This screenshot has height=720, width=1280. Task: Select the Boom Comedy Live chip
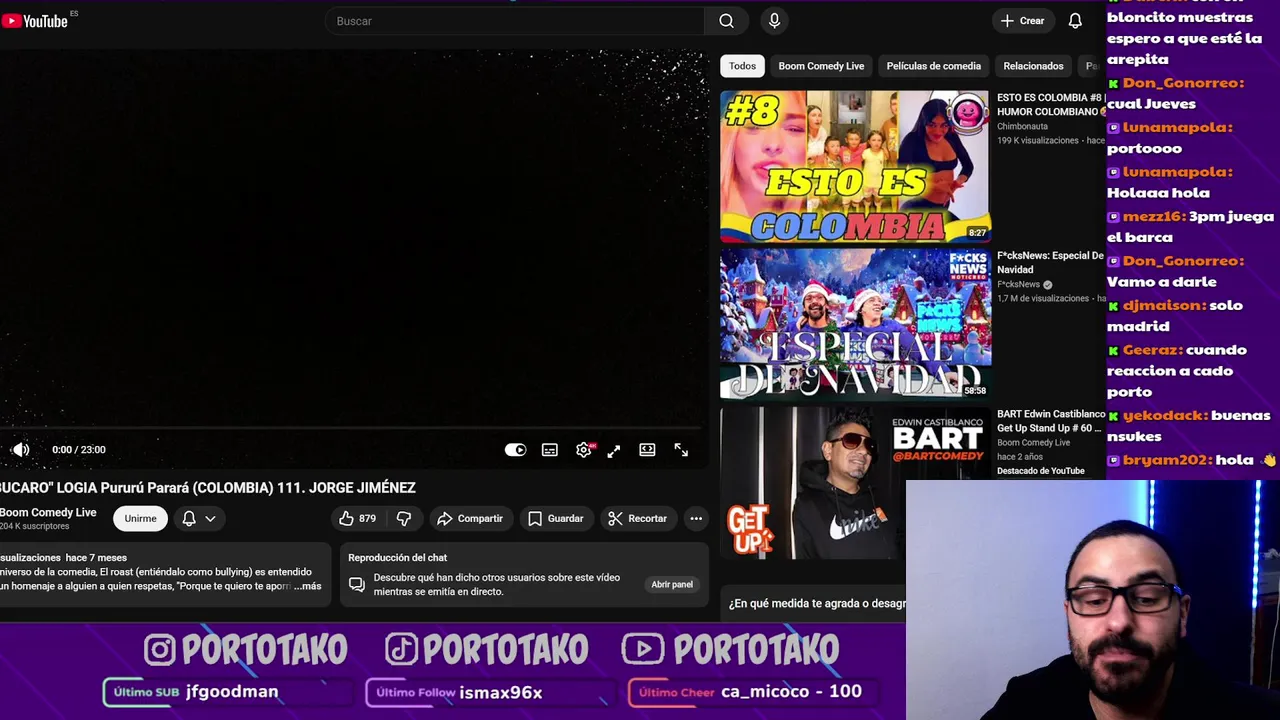pyautogui.click(x=821, y=66)
